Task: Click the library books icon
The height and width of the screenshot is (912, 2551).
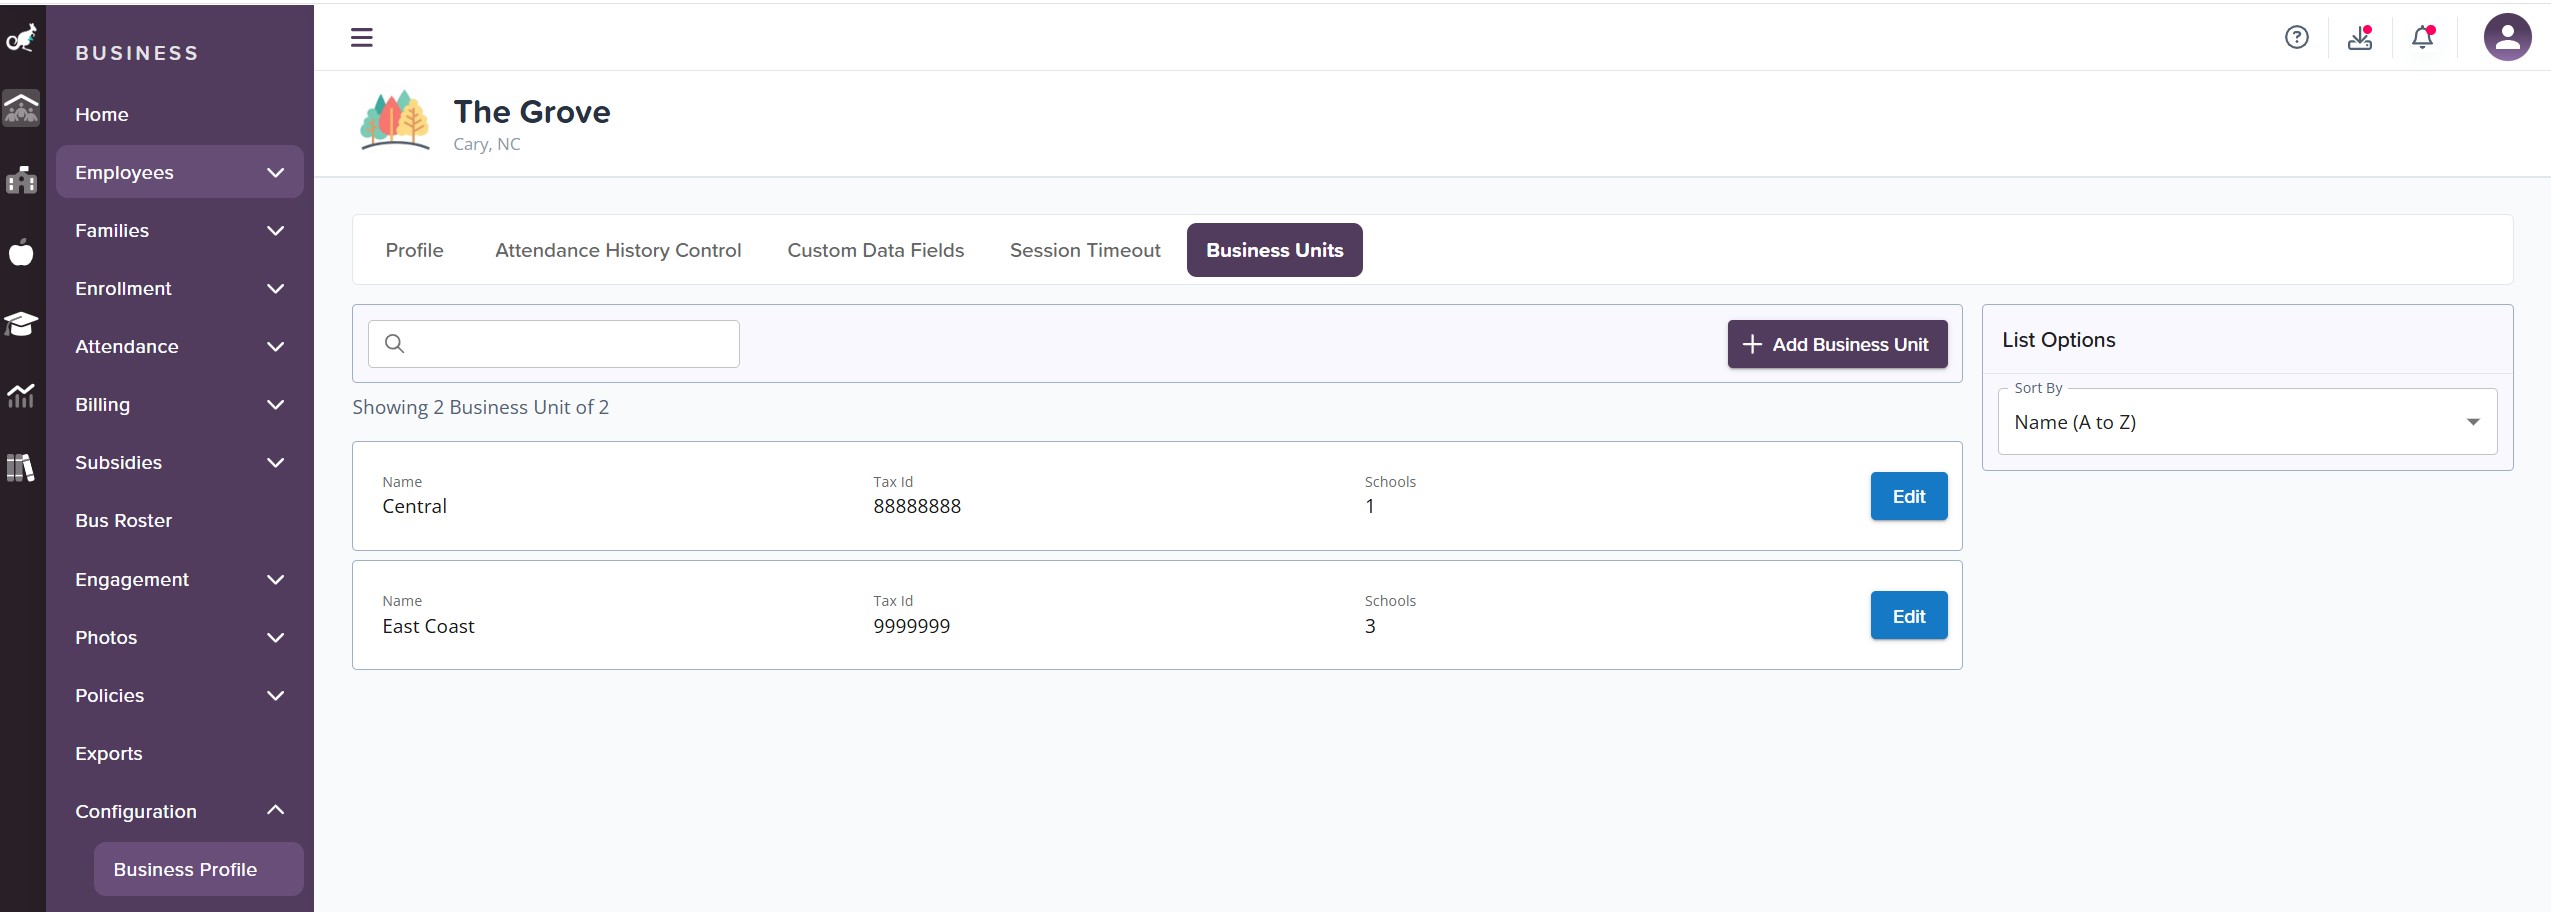Action: click(21, 467)
